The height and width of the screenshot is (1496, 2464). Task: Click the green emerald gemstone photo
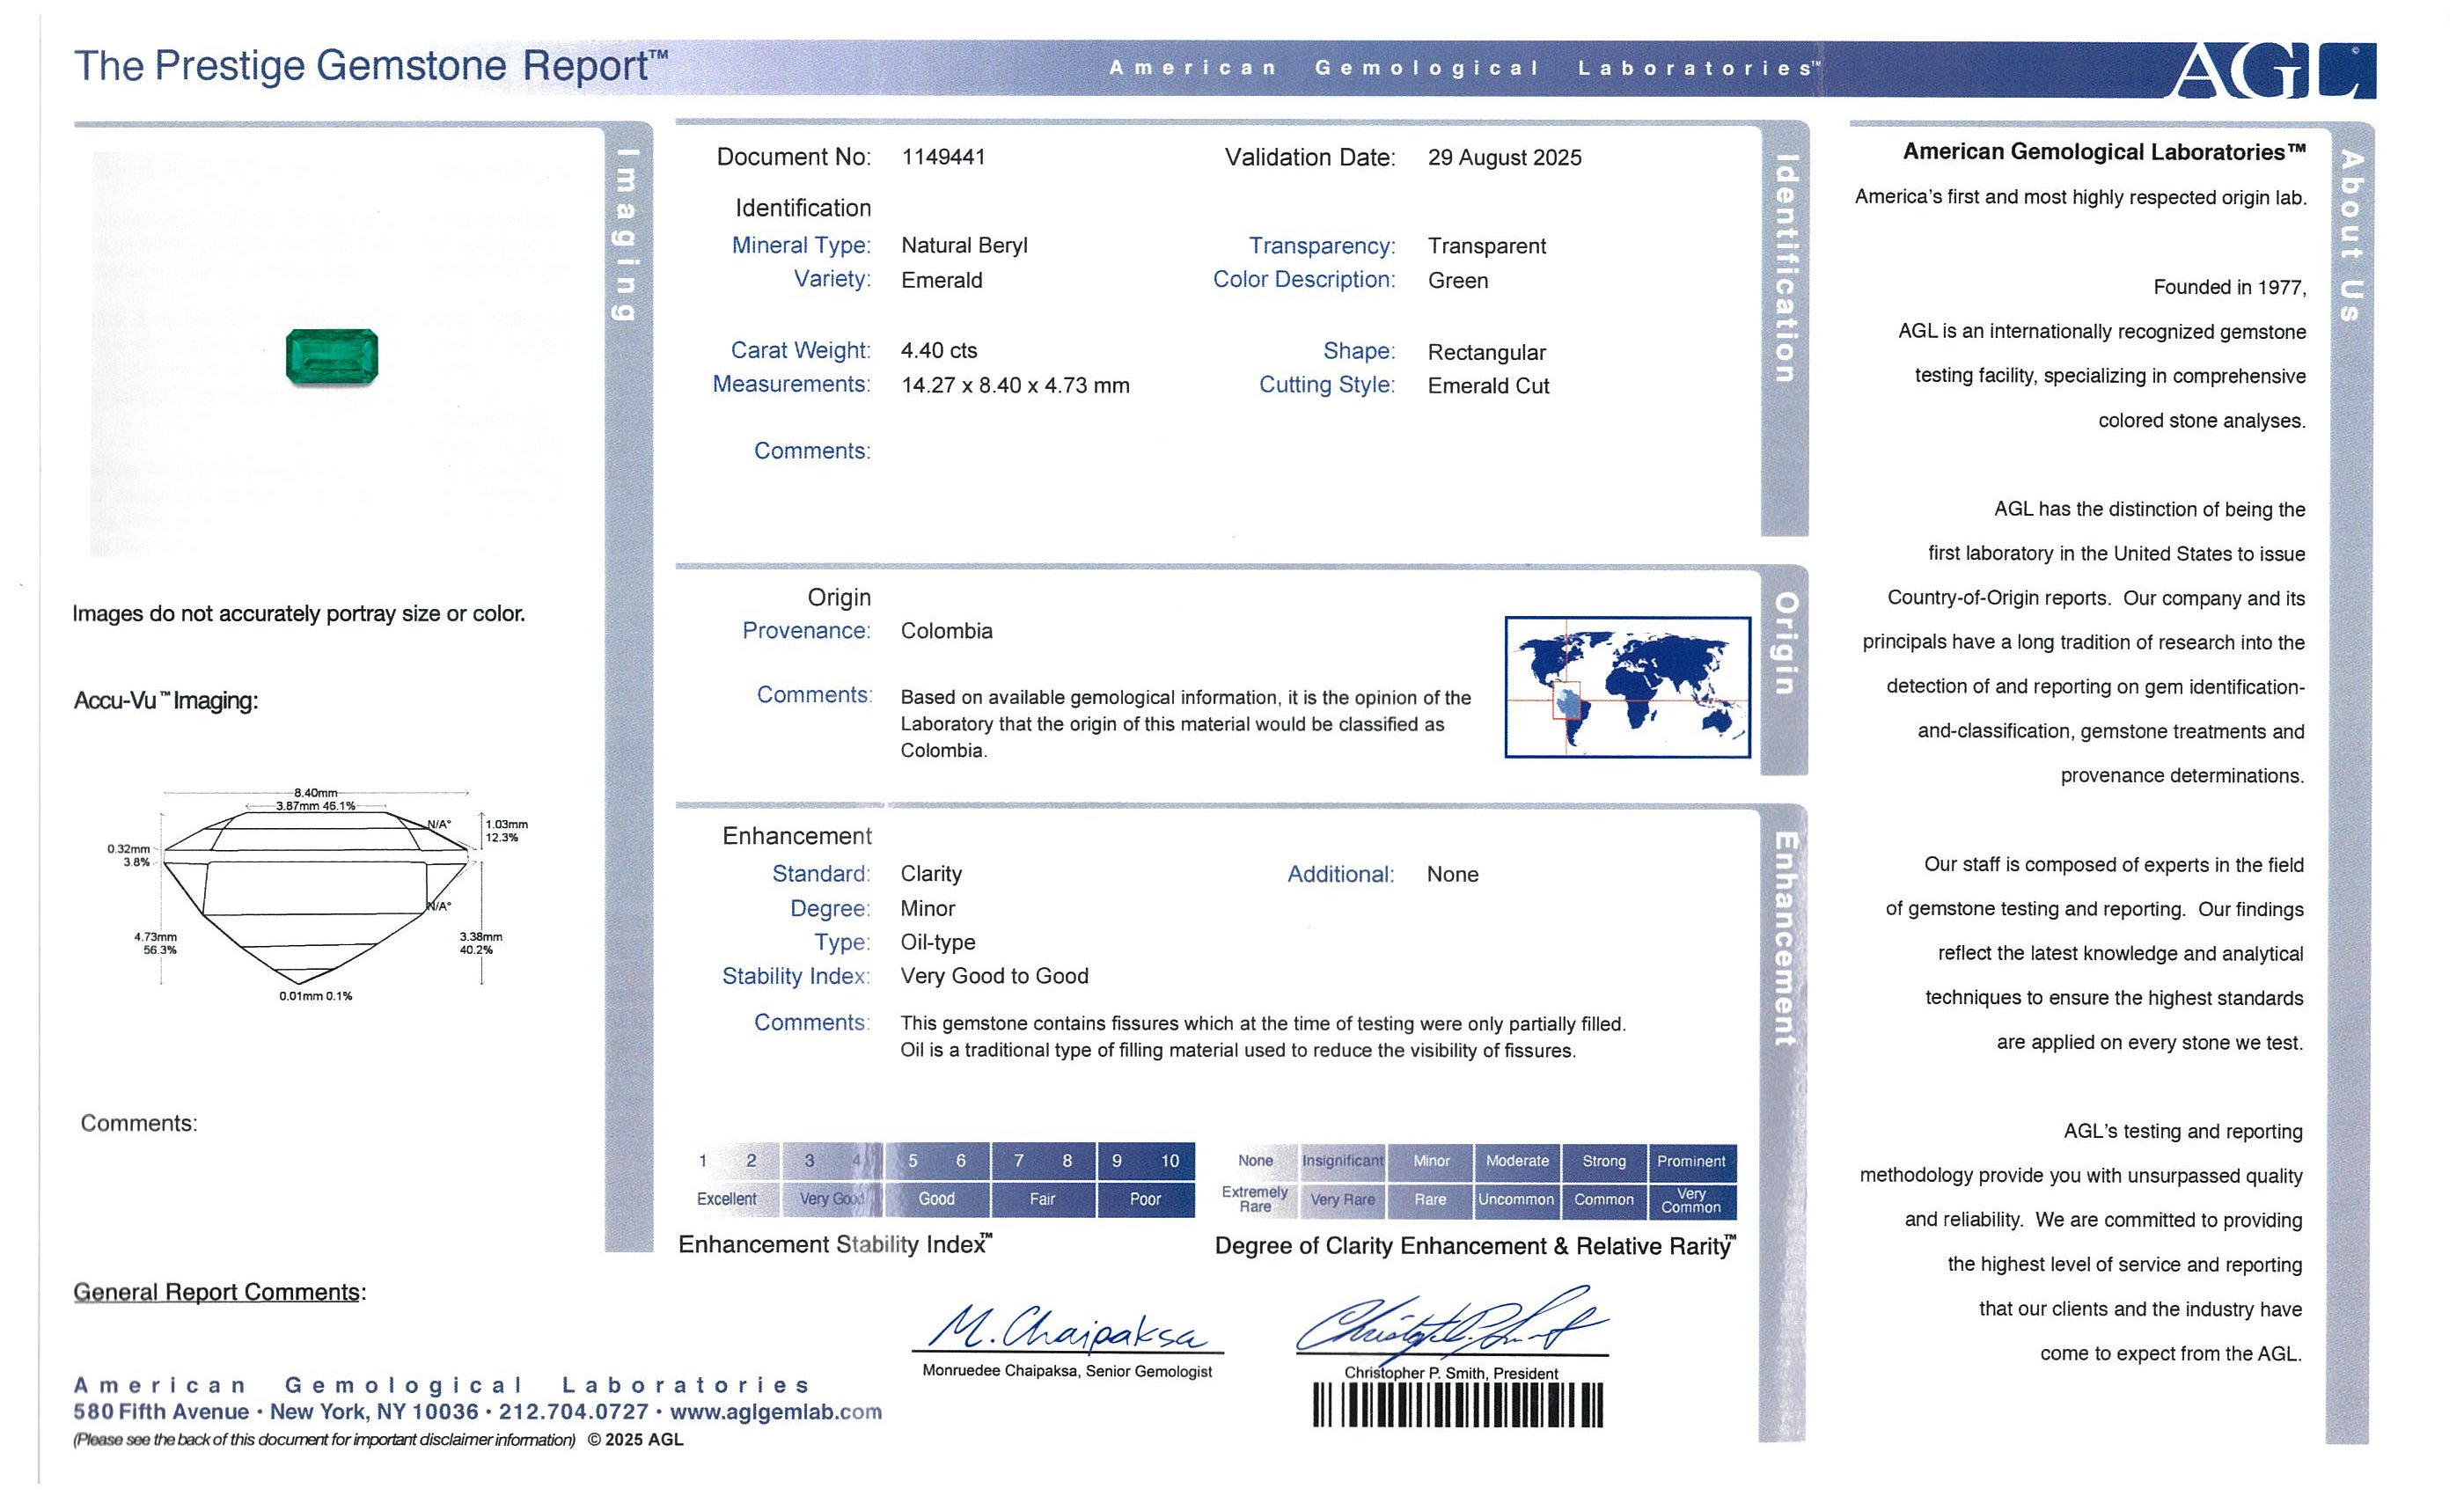pyautogui.click(x=331, y=356)
